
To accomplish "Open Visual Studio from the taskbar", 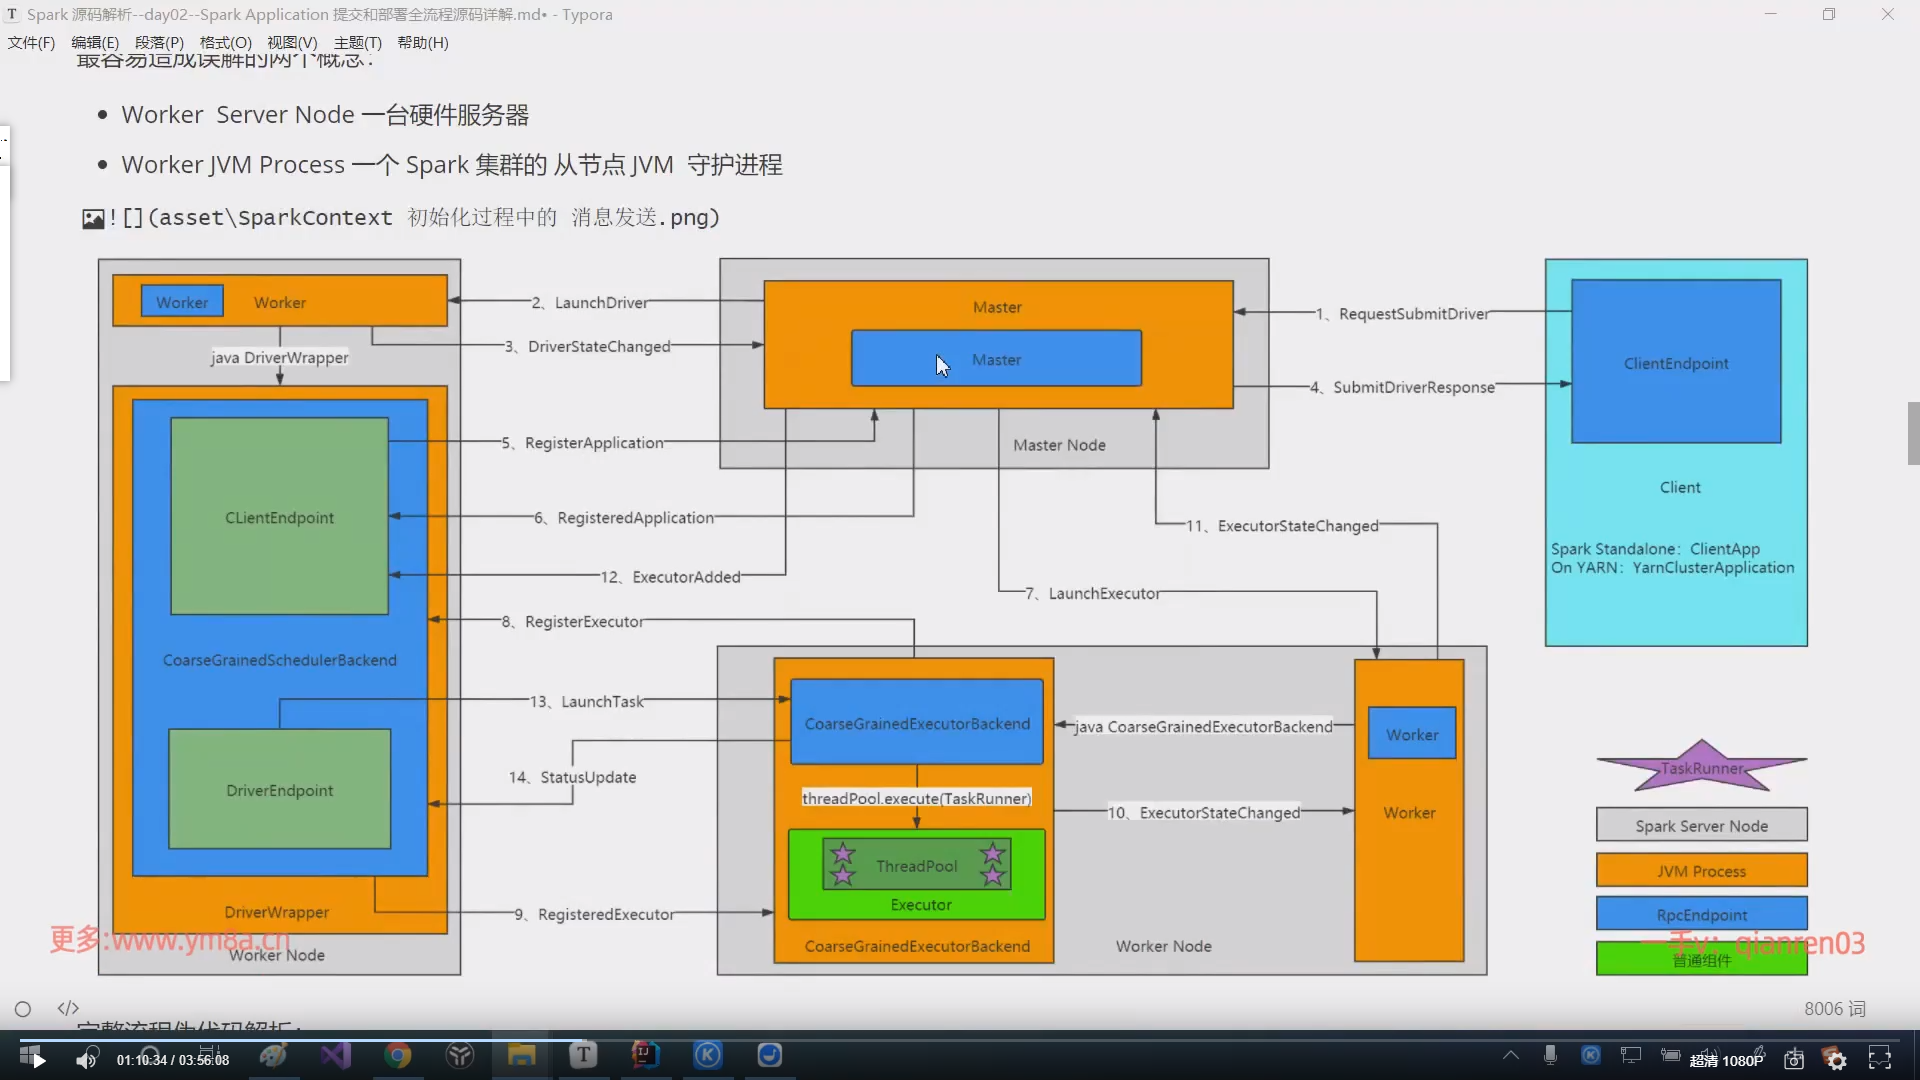I will pos(336,1055).
